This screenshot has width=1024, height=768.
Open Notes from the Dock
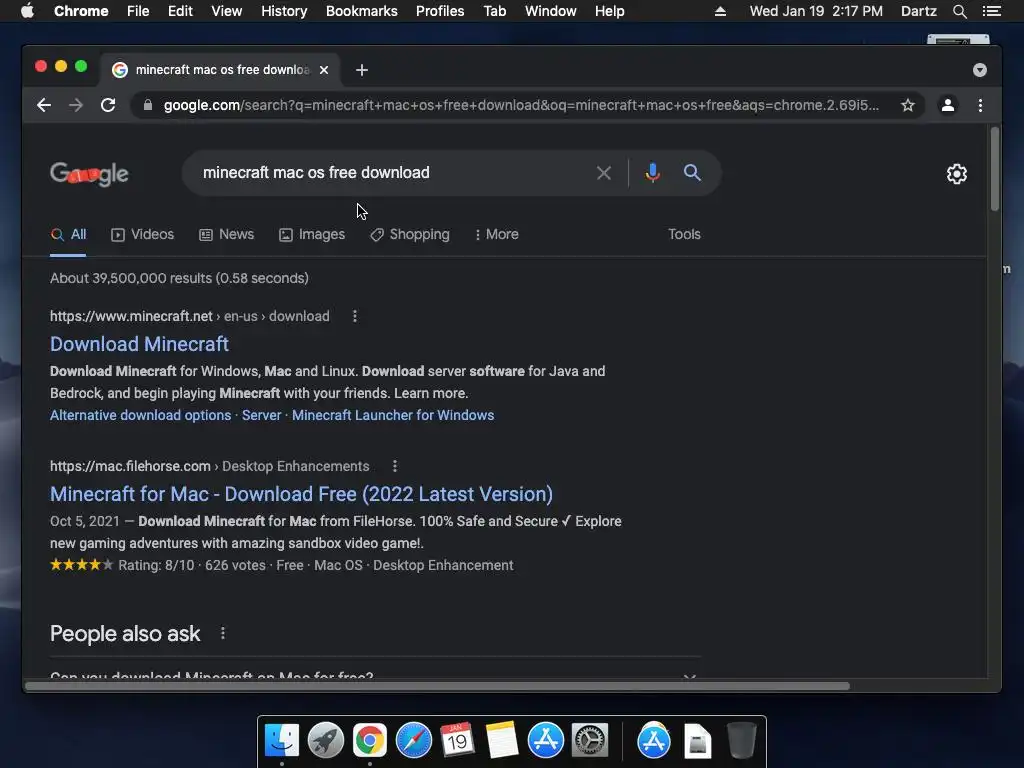502,741
